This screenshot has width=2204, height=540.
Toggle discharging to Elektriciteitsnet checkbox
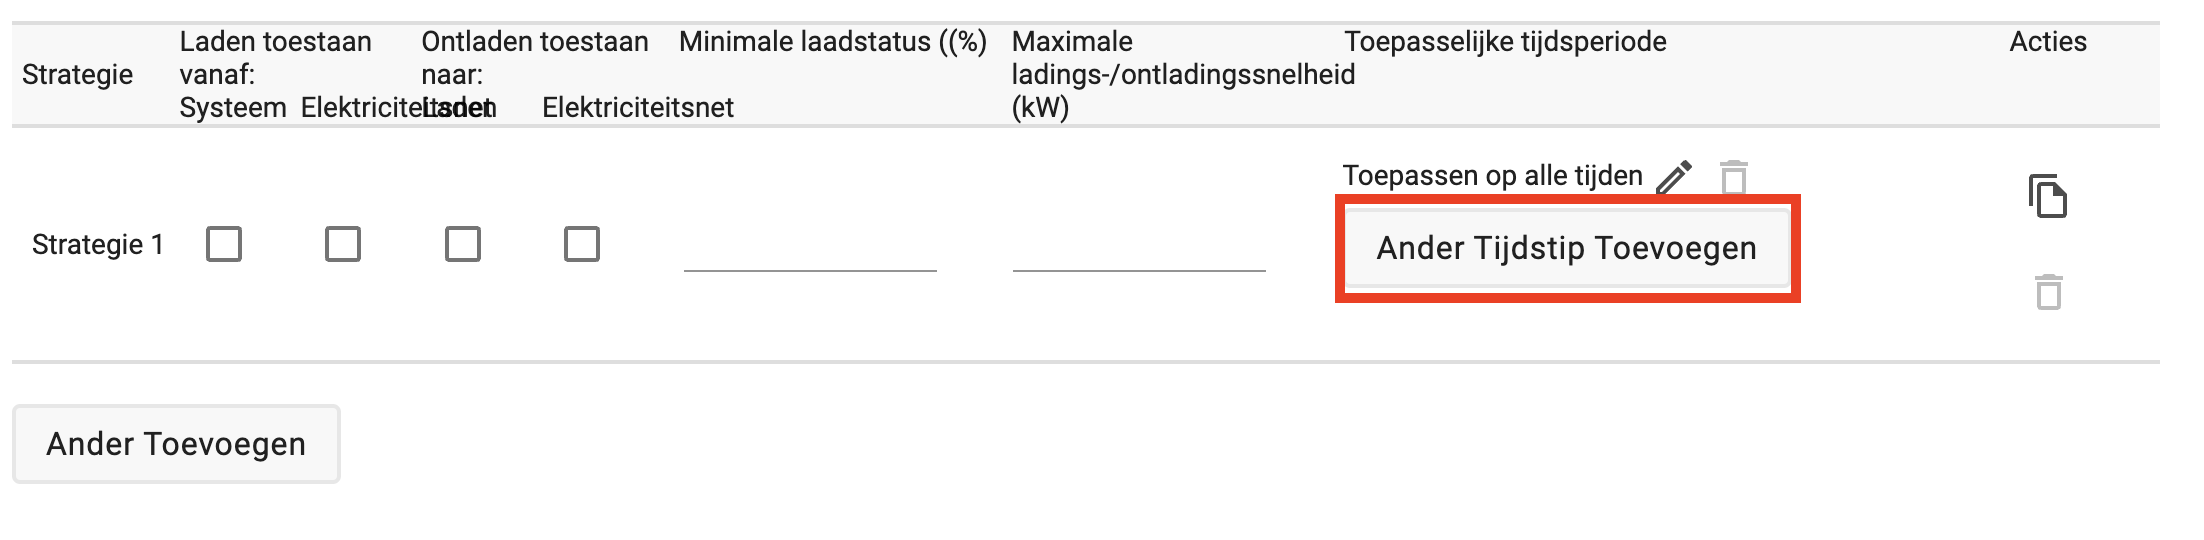tap(582, 244)
